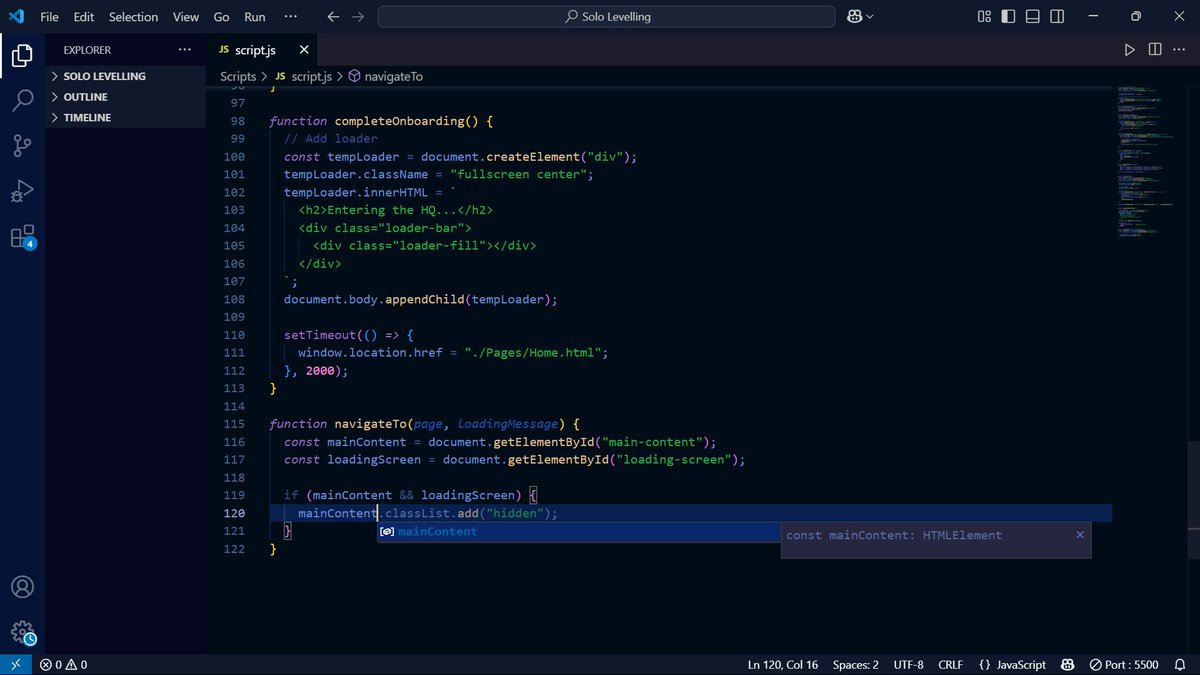Click the Solo Levelling command center search box
The width and height of the screenshot is (1200, 675).
click(x=606, y=17)
